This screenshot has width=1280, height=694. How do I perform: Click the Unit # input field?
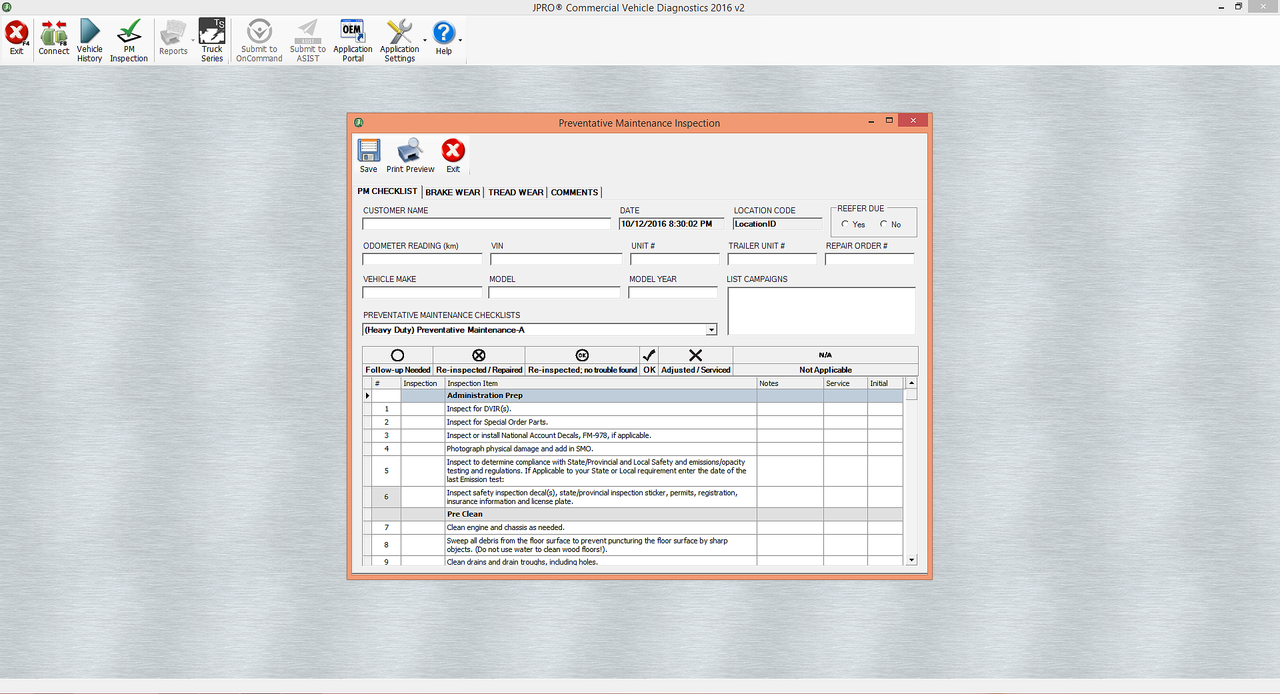tap(674, 259)
